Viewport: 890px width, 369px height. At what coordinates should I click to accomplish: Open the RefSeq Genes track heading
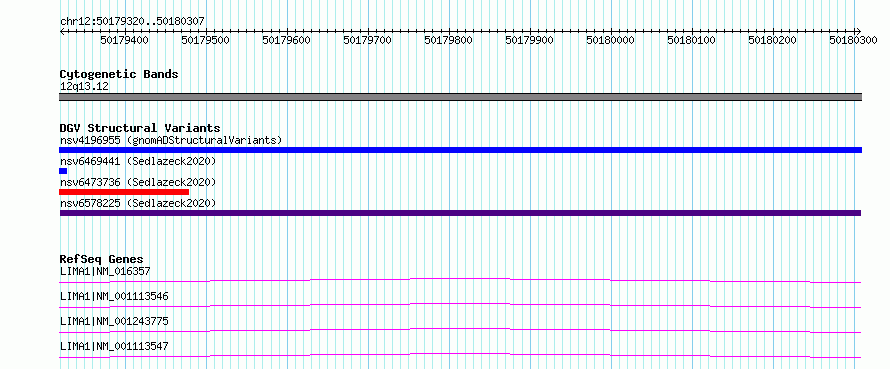coord(101,260)
